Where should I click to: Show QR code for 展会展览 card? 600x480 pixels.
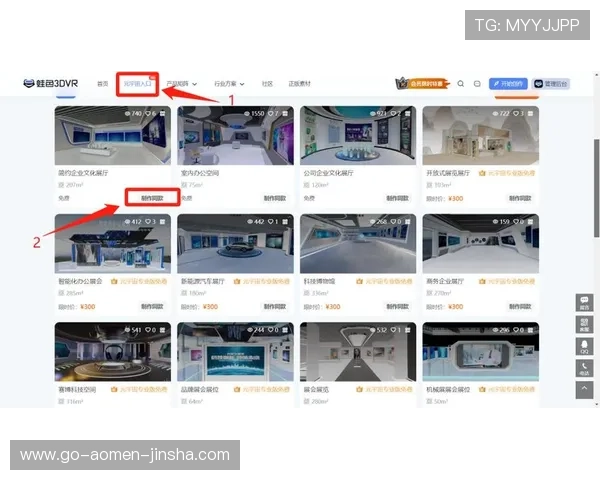pyautogui.click(x=408, y=330)
